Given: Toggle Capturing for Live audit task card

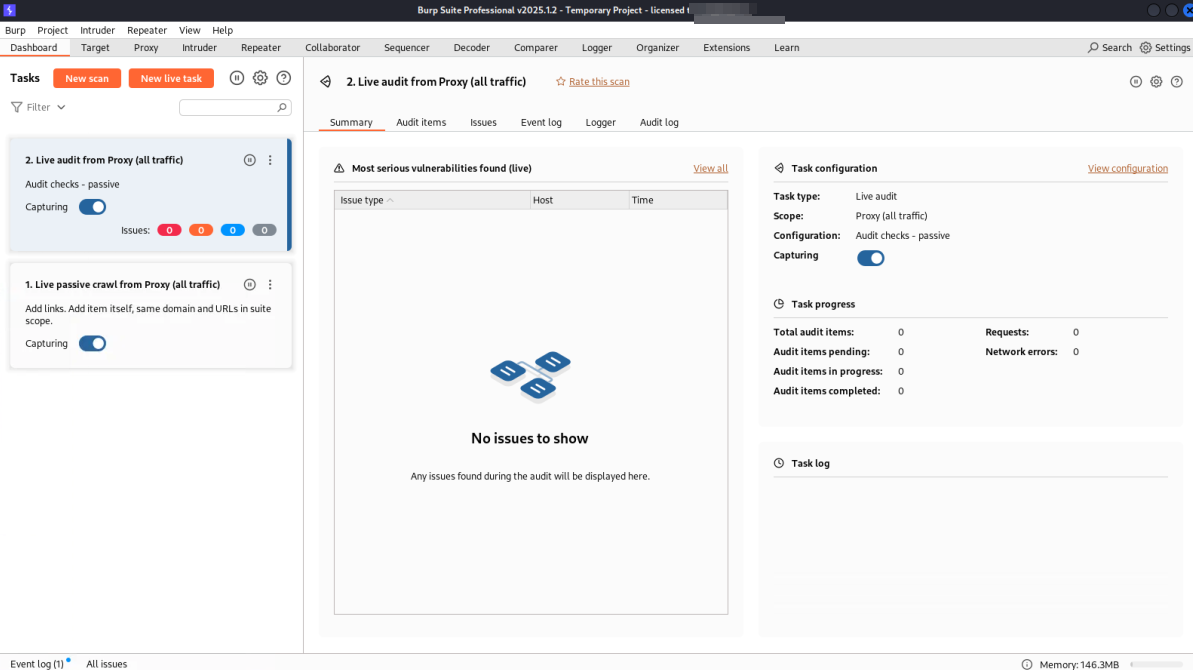Looking at the screenshot, I should pyautogui.click(x=93, y=207).
